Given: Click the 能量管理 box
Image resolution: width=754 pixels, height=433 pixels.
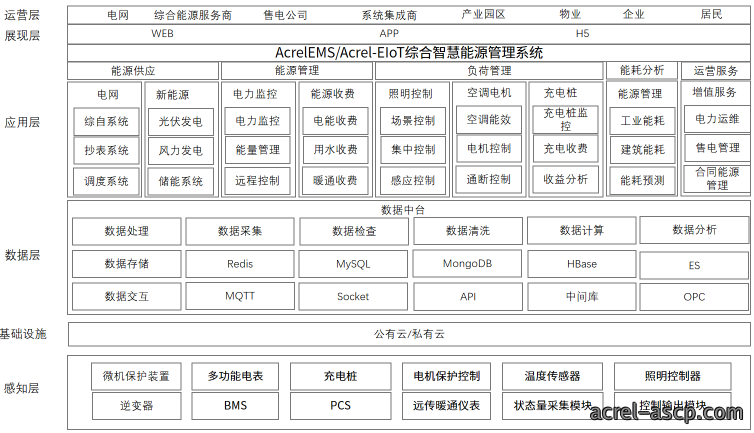Looking at the screenshot, I should pos(258,150).
